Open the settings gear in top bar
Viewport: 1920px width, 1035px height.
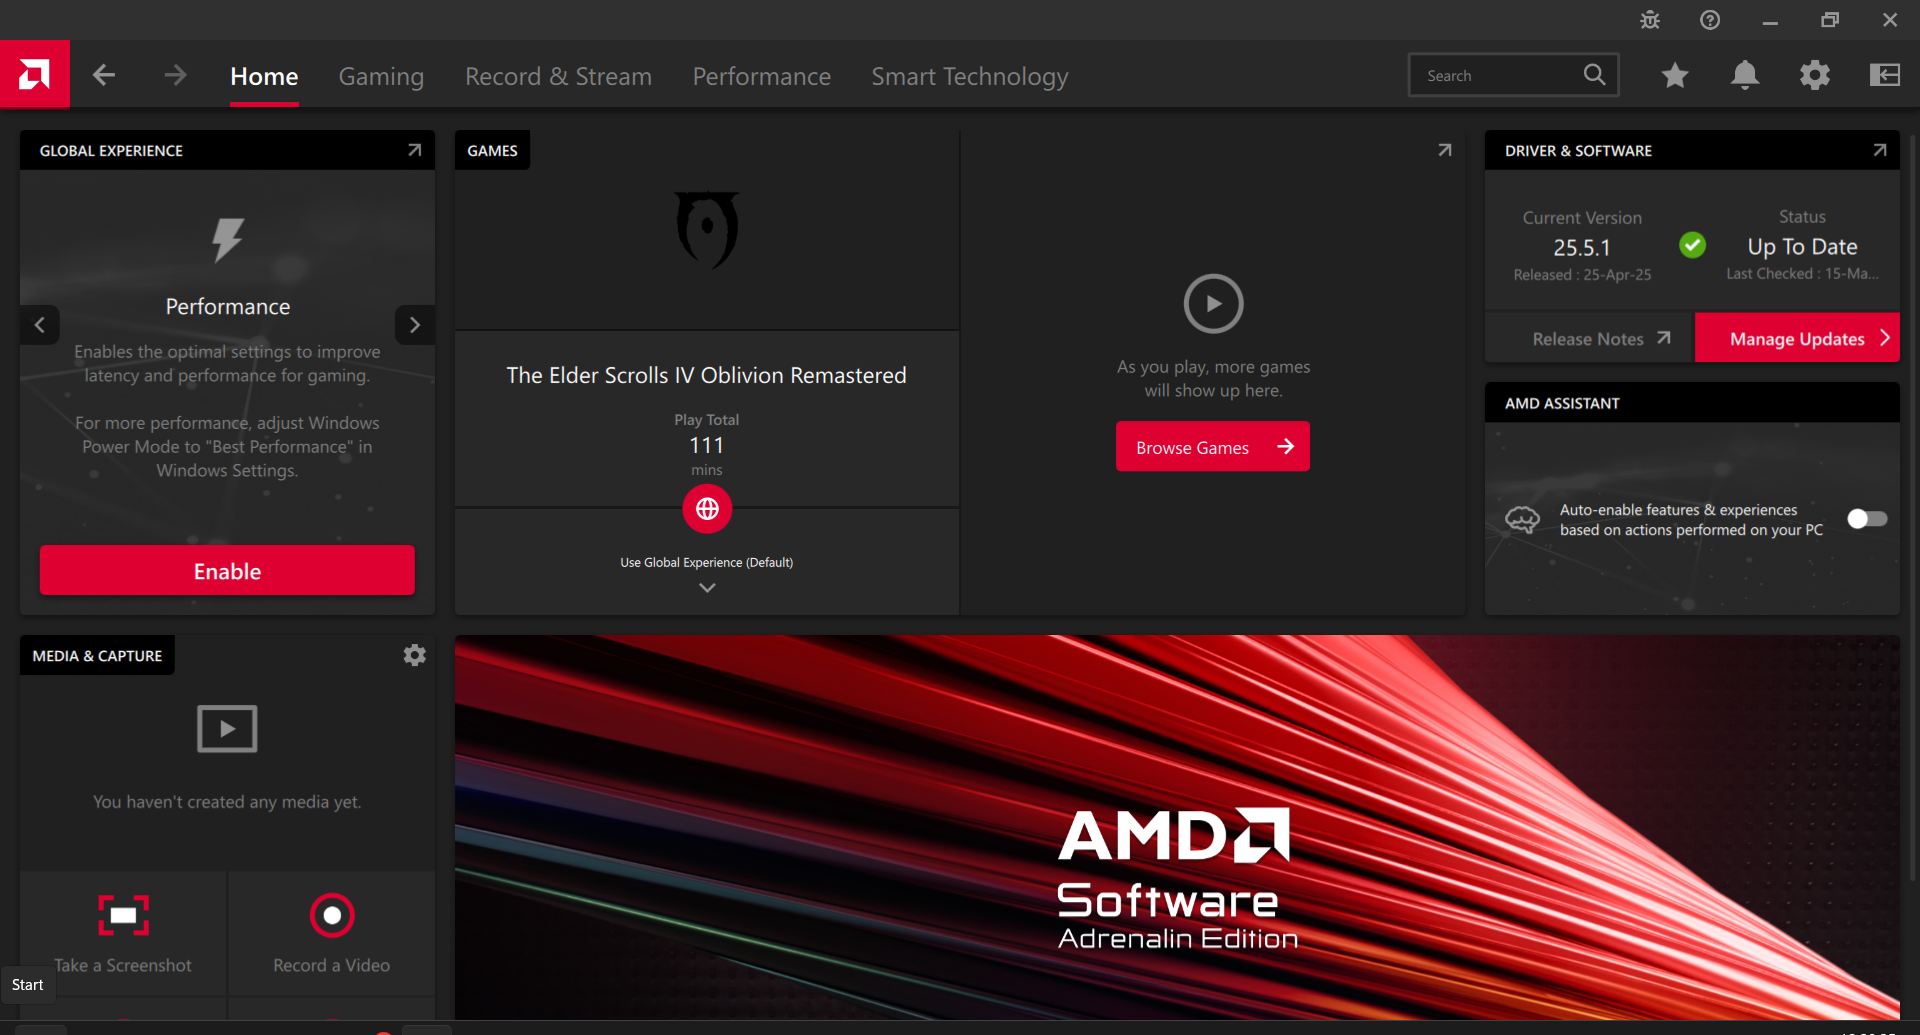[x=1814, y=75]
